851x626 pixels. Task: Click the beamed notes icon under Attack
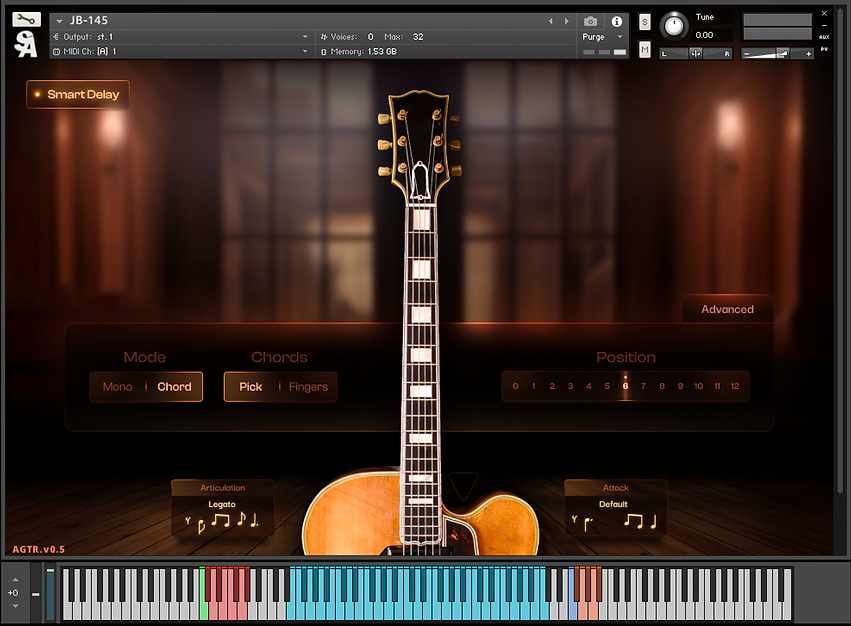click(x=633, y=520)
